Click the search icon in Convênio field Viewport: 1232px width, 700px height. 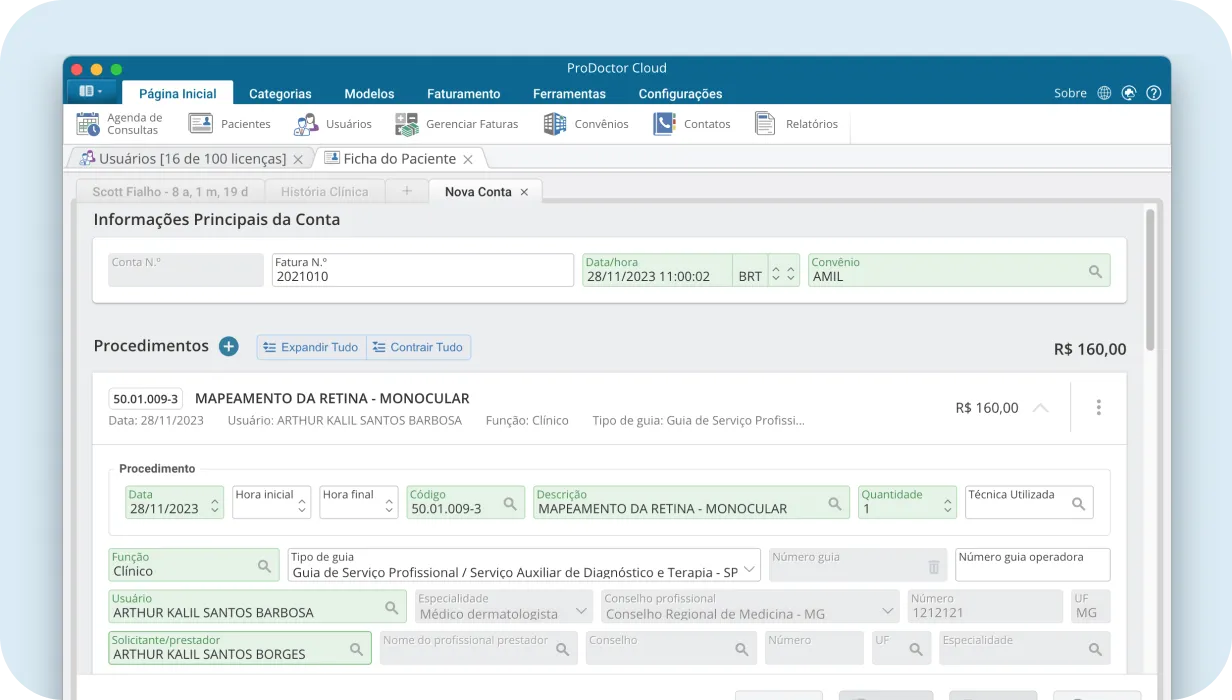pyautogui.click(x=1093, y=270)
